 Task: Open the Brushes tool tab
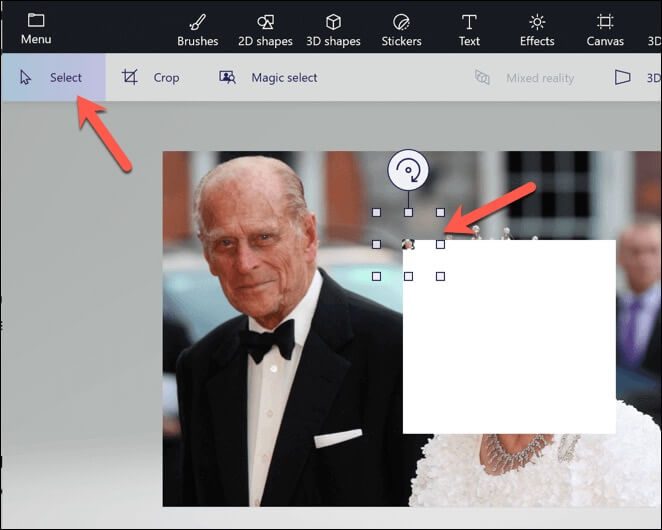(x=198, y=30)
